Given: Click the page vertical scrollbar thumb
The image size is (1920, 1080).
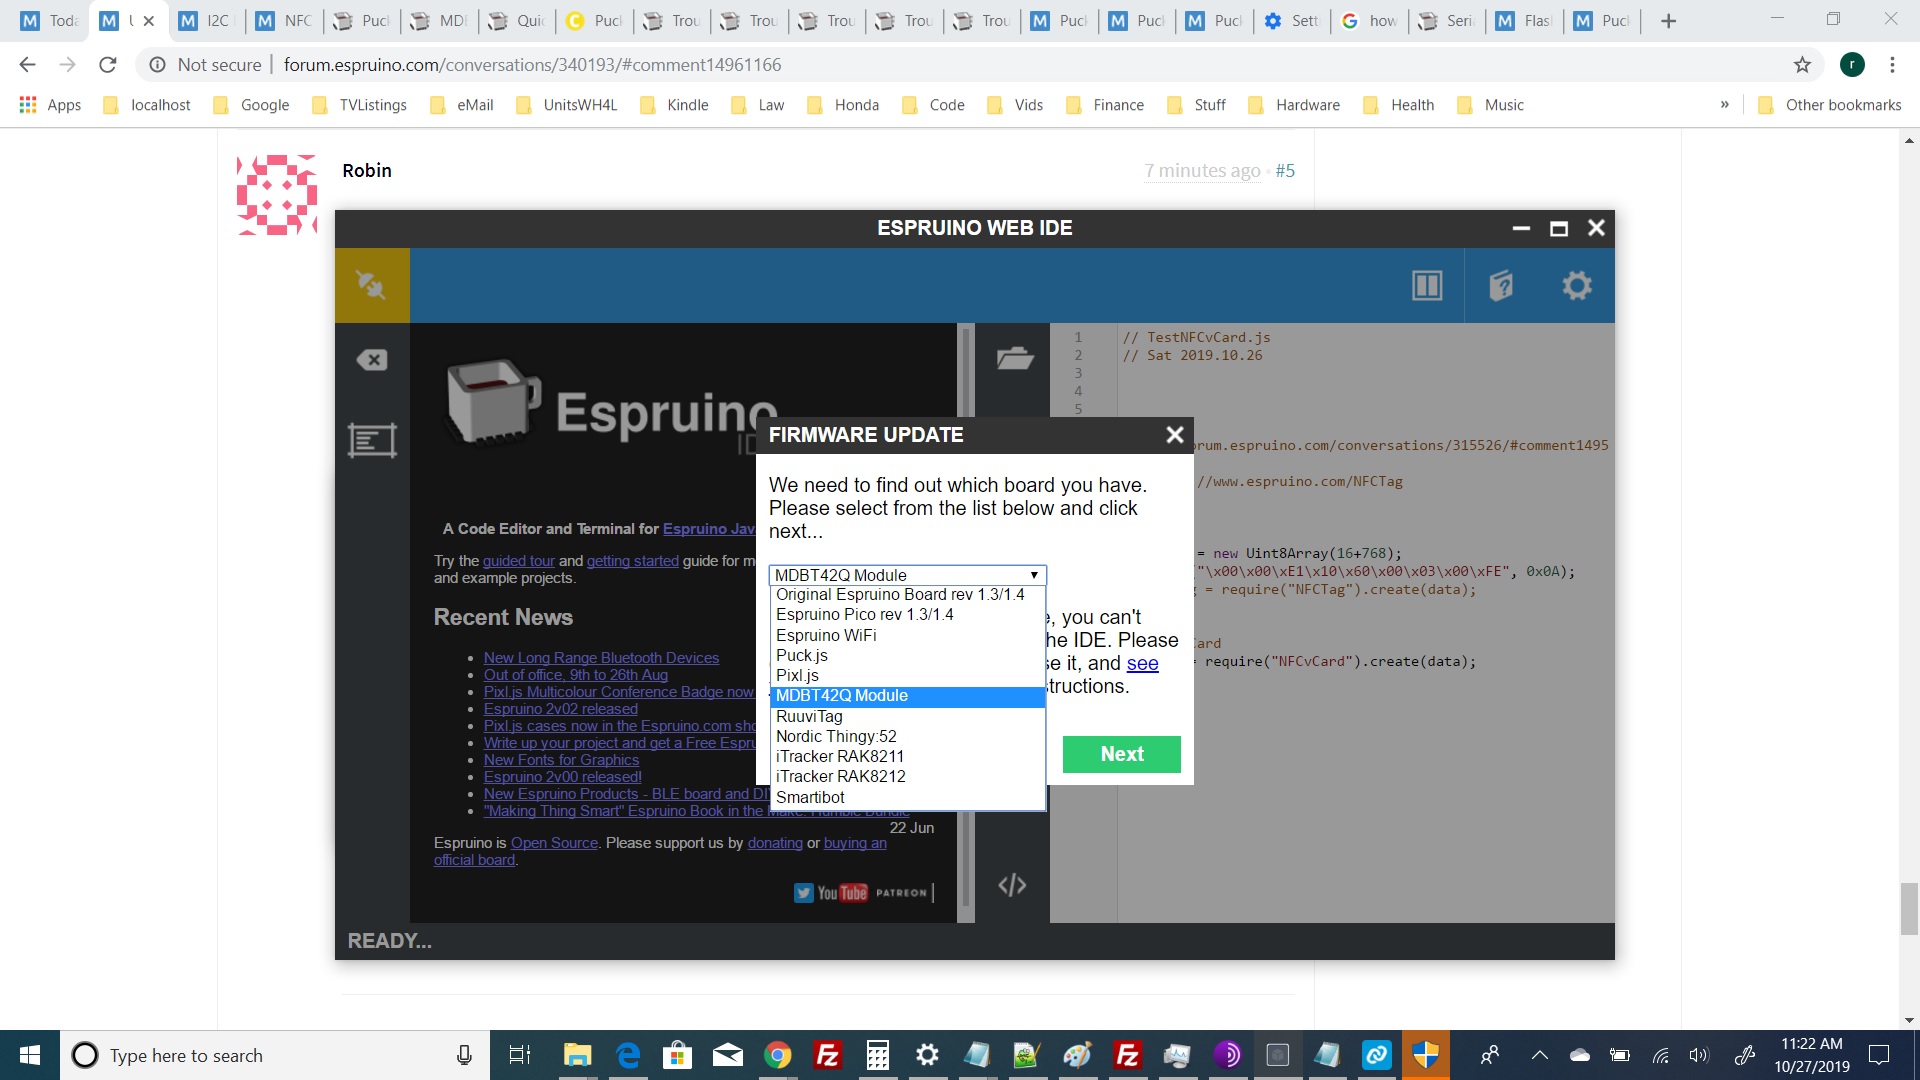Looking at the screenshot, I should 1909,908.
